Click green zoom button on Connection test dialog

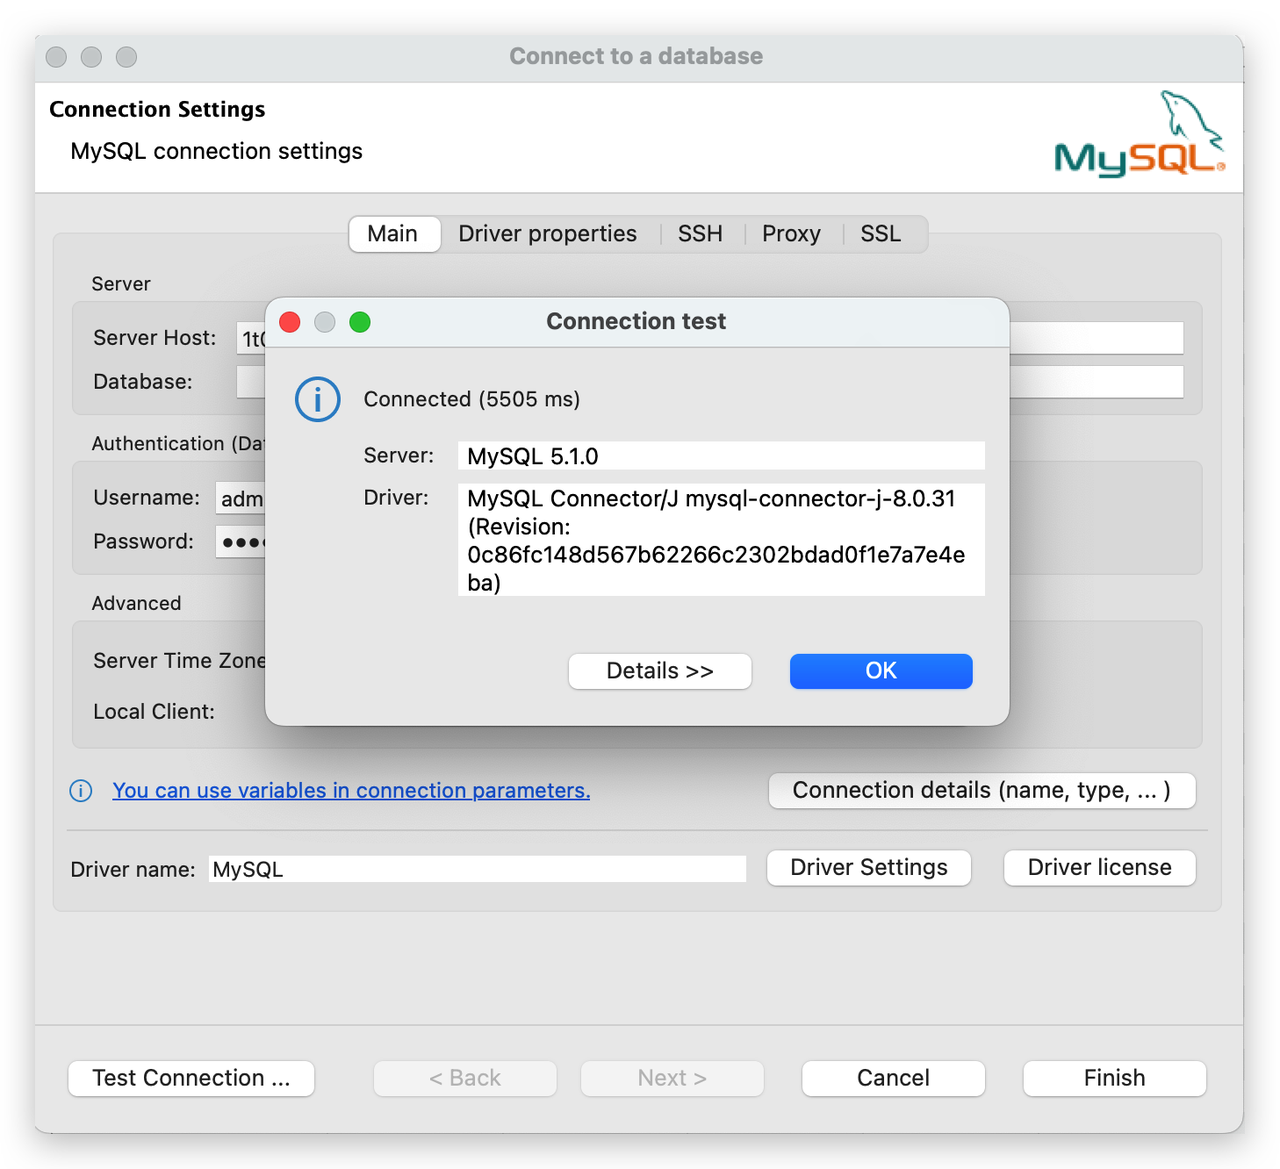point(360,322)
